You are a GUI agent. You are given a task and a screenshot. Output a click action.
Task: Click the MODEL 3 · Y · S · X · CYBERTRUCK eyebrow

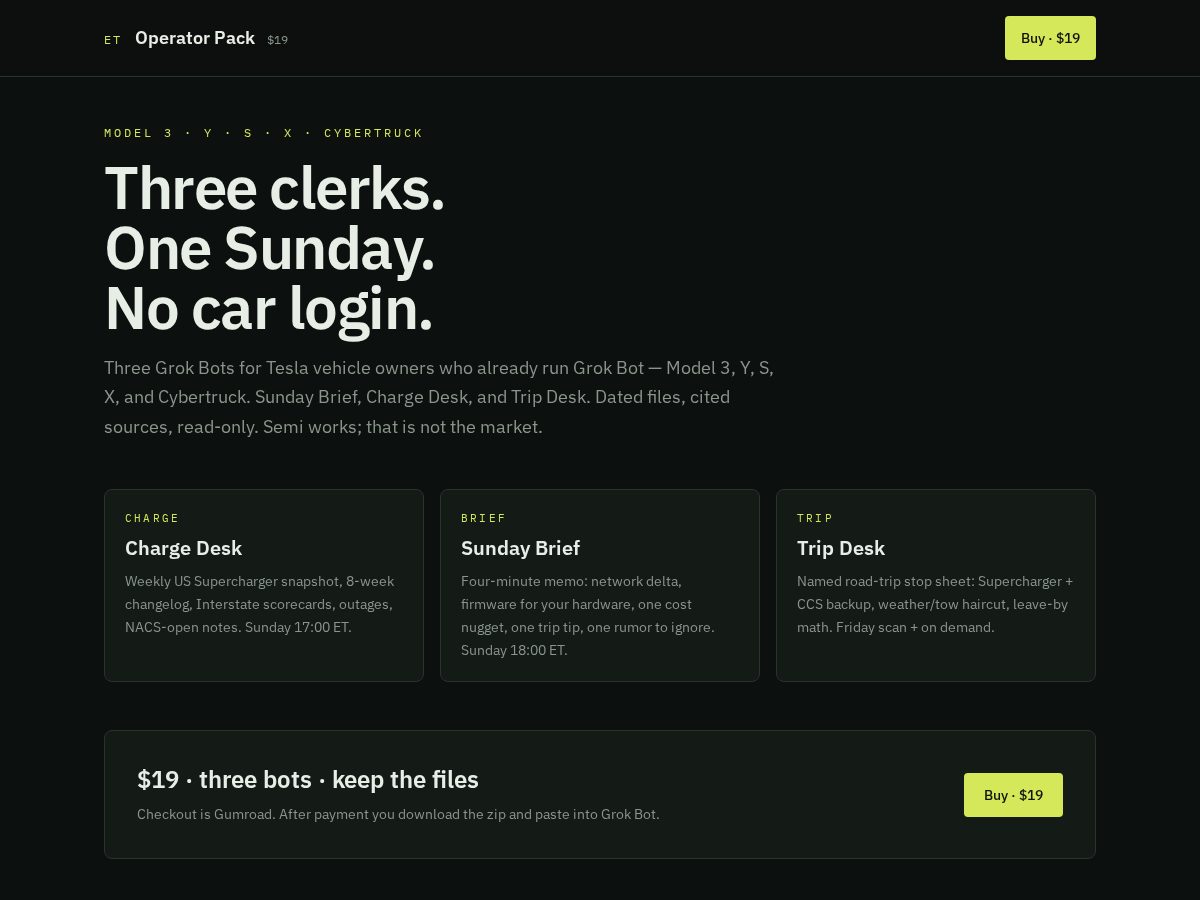[x=264, y=133]
